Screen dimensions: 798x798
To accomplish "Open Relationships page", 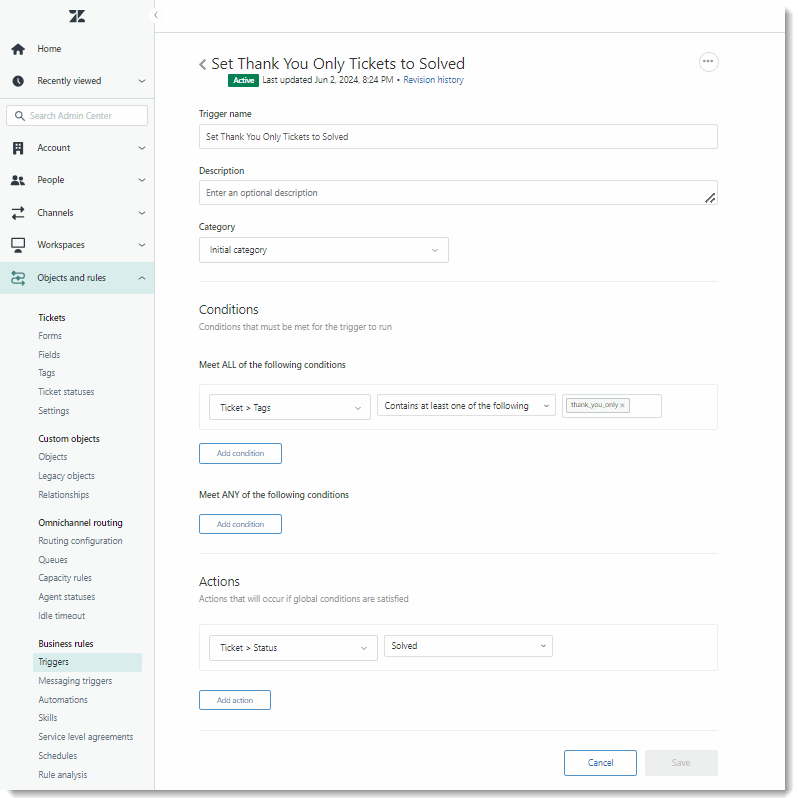I will 64,495.
